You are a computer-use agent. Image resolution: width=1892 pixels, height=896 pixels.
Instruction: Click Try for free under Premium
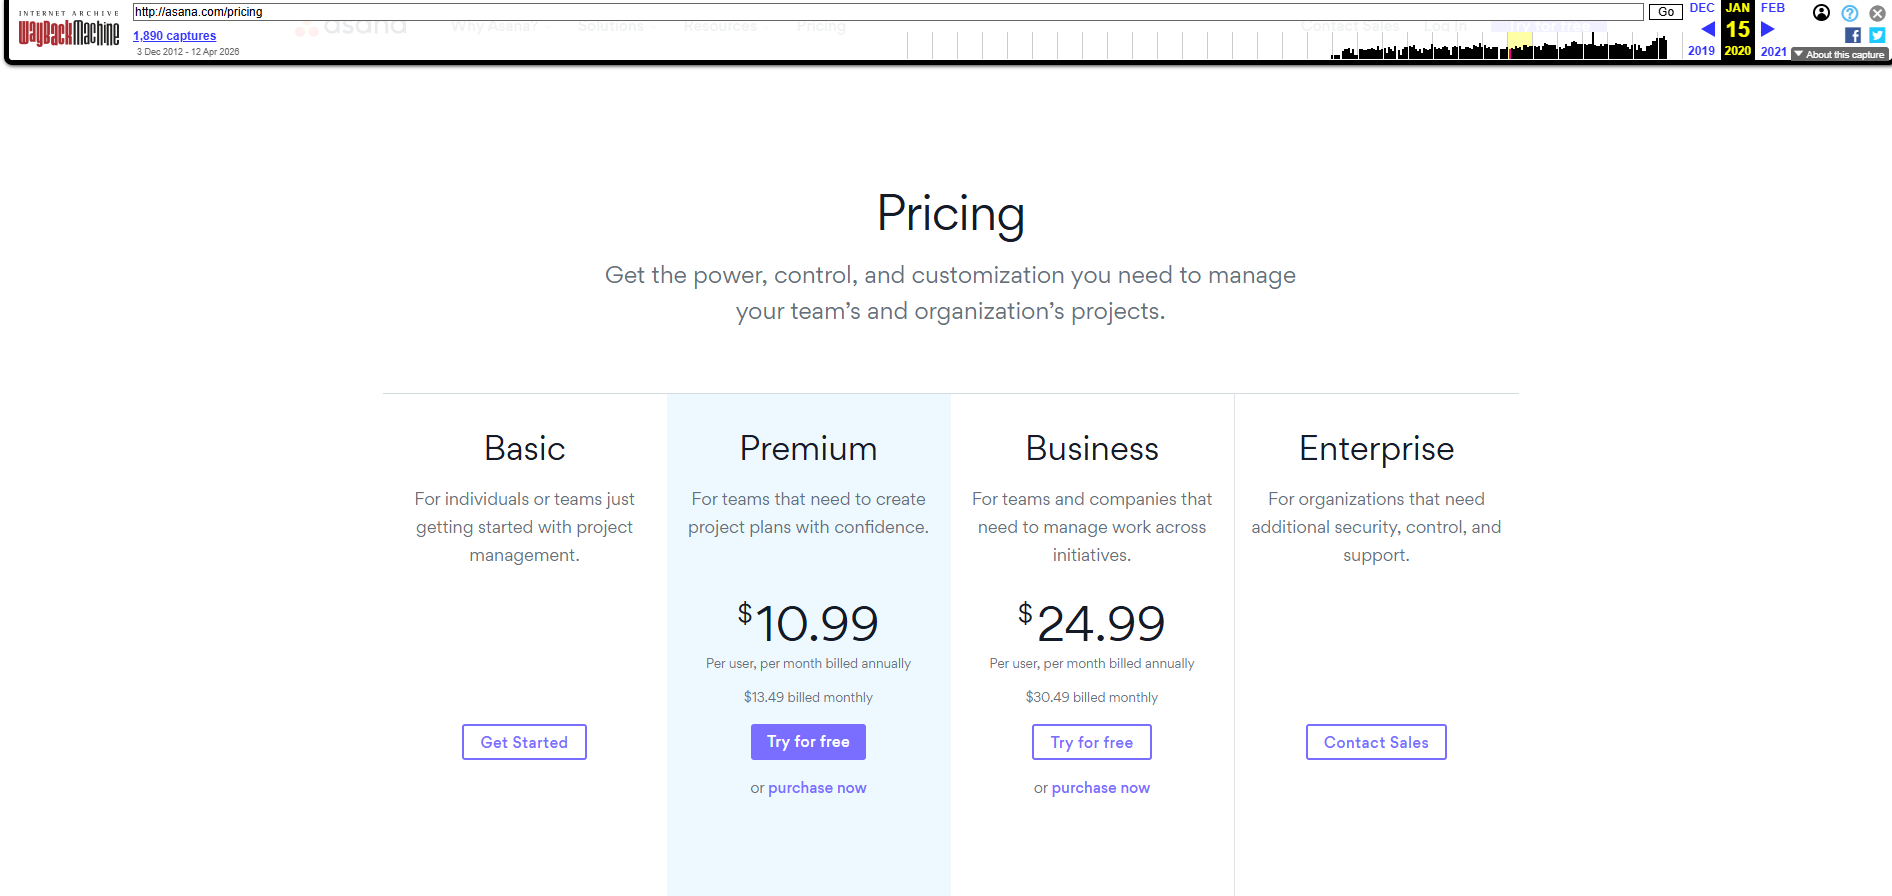[x=808, y=742]
